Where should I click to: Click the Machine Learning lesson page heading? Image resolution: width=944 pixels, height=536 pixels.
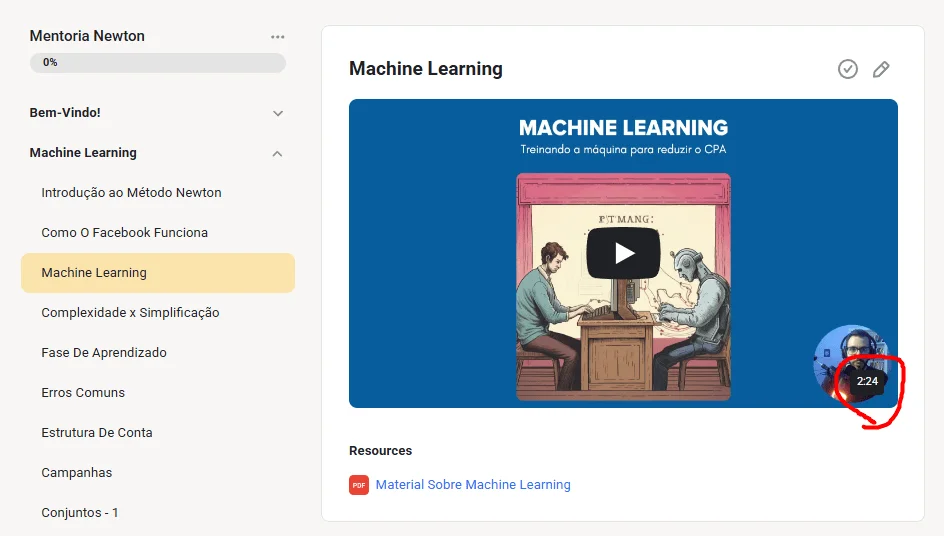point(426,69)
